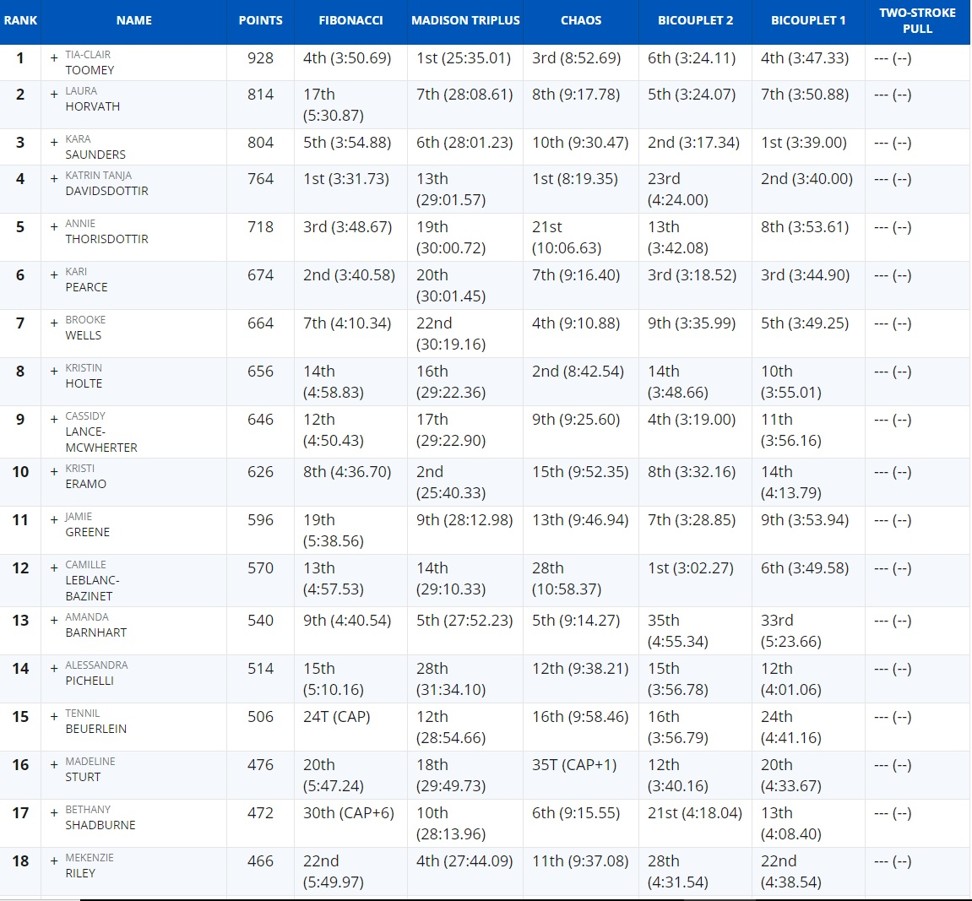Expand Bethany Shadburne's row details
The width and height of the screenshot is (972, 901).
54,813
